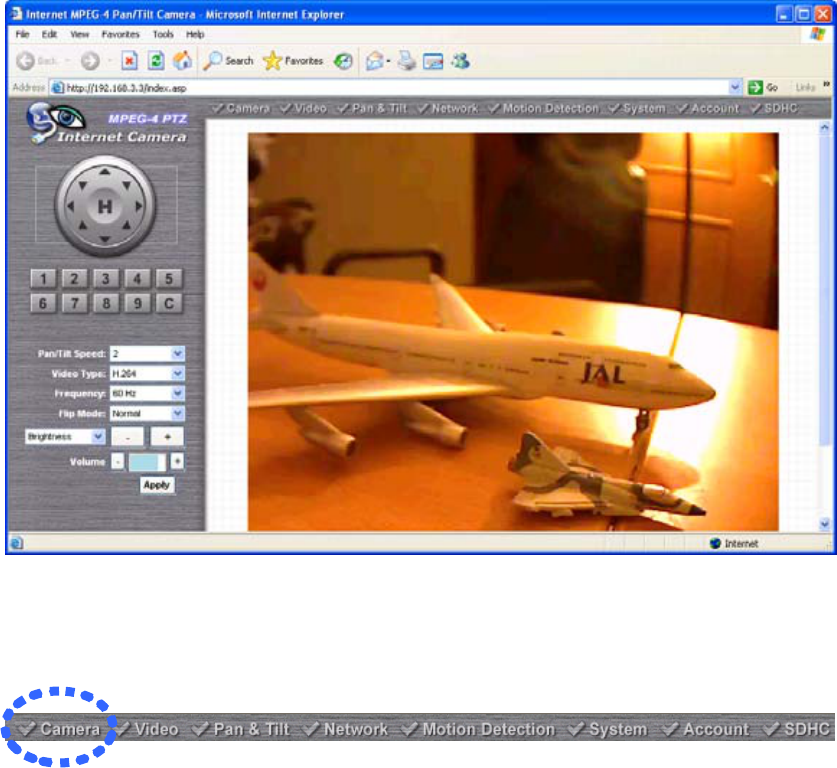Open the Tools menu
The width and height of the screenshot is (837, 768).
coord(163,34)
